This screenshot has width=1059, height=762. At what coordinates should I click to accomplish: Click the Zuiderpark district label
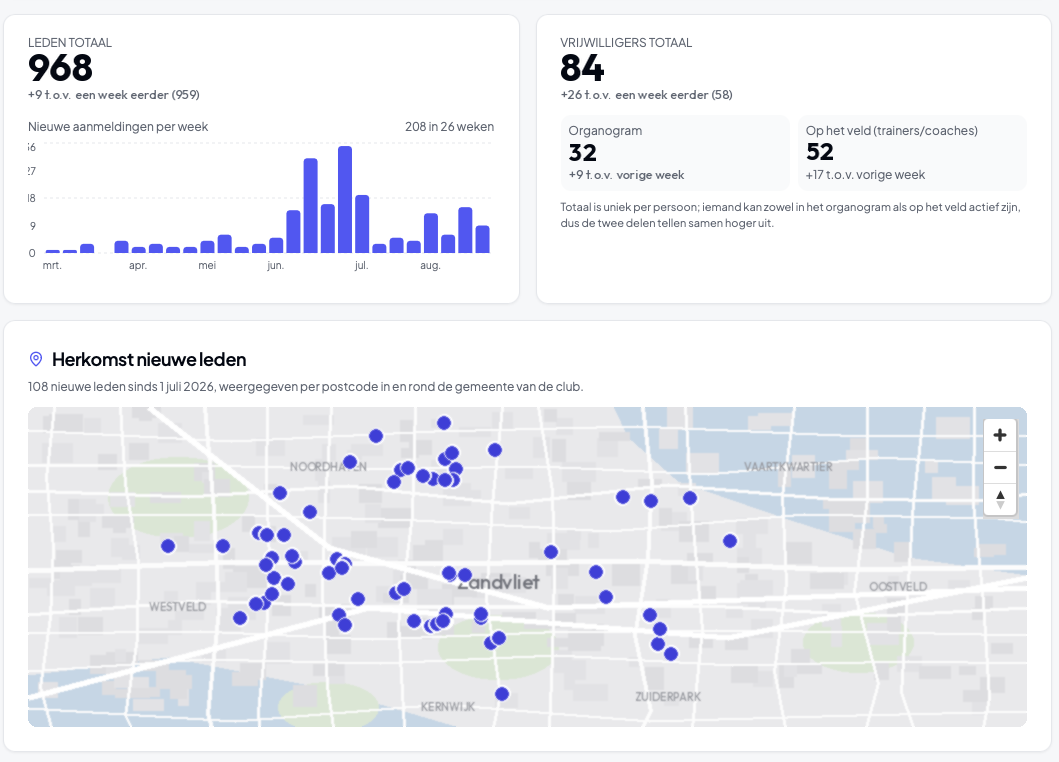(668, 696)
